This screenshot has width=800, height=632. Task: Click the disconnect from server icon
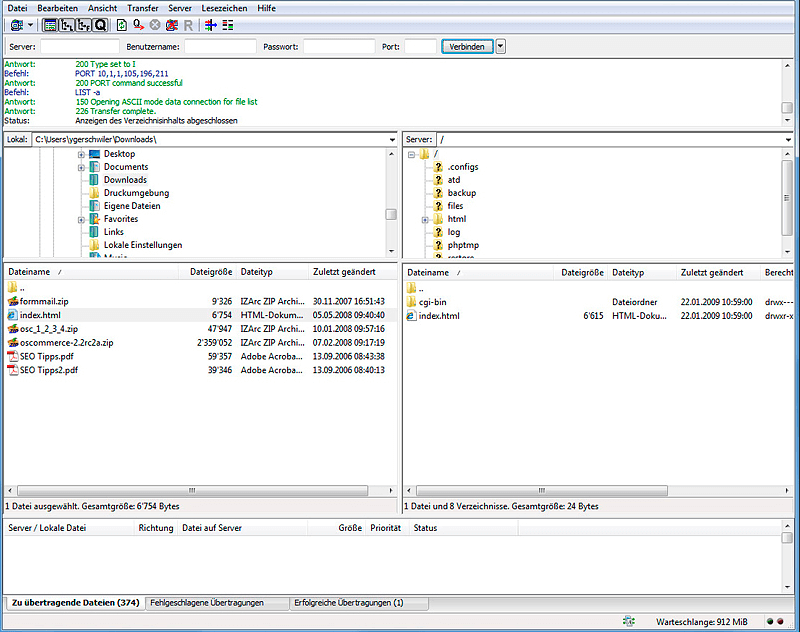[171, 24]
